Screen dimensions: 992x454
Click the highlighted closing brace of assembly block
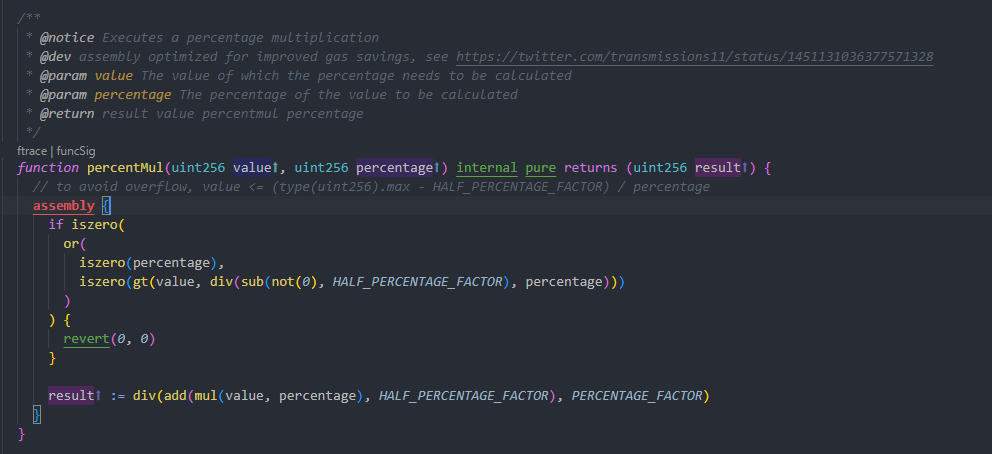(x=37, y=415)
